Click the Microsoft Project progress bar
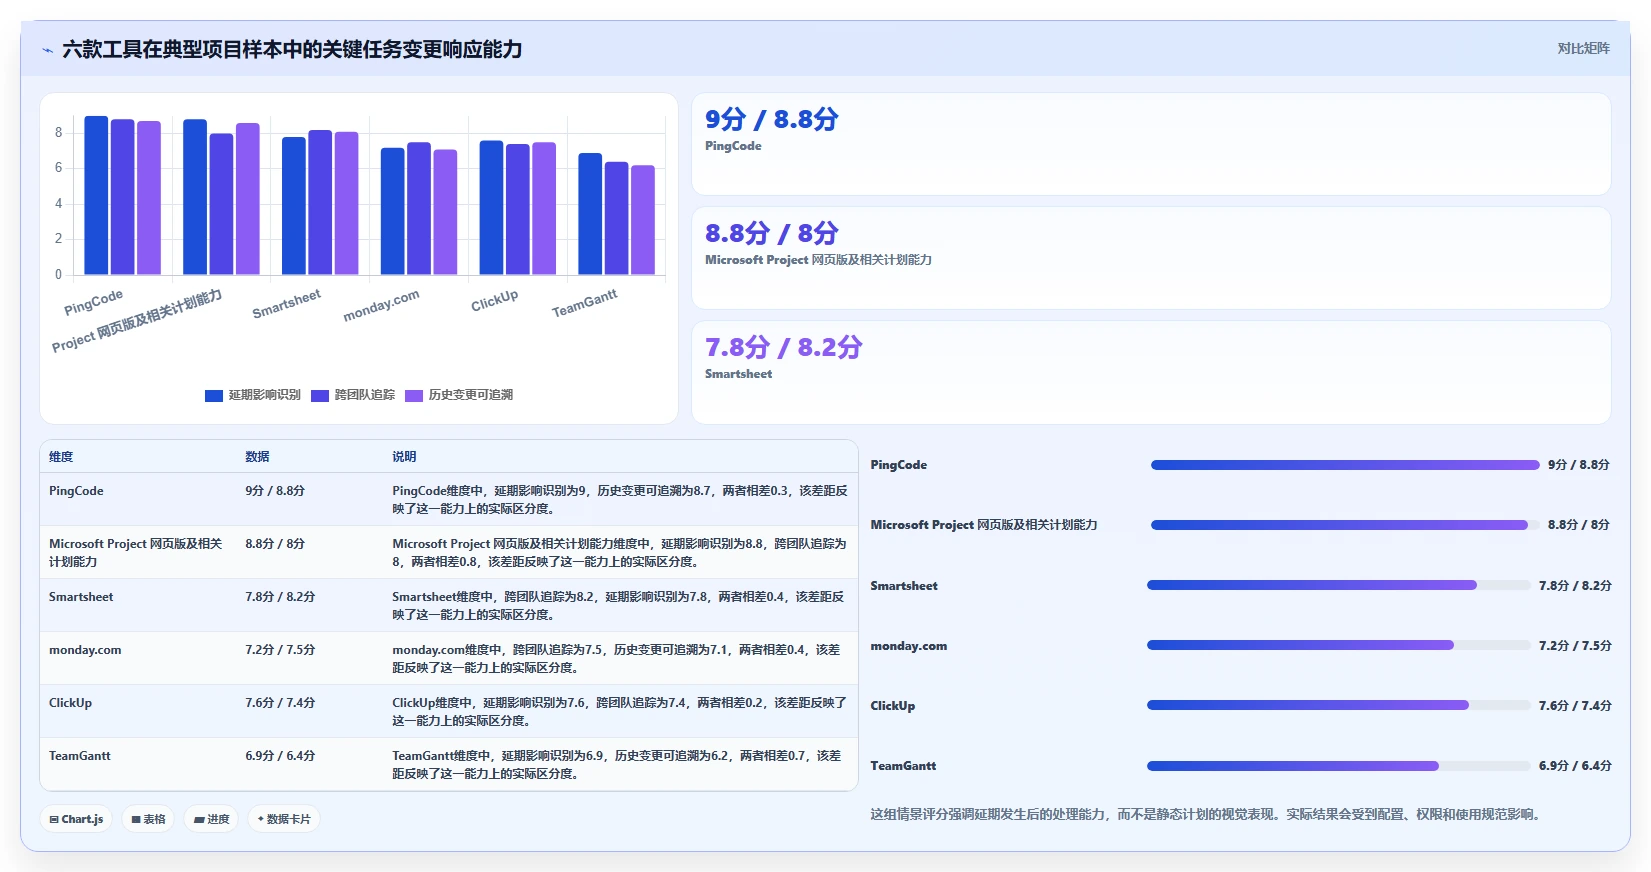The image size is (1651, 872). (1345, 525)
